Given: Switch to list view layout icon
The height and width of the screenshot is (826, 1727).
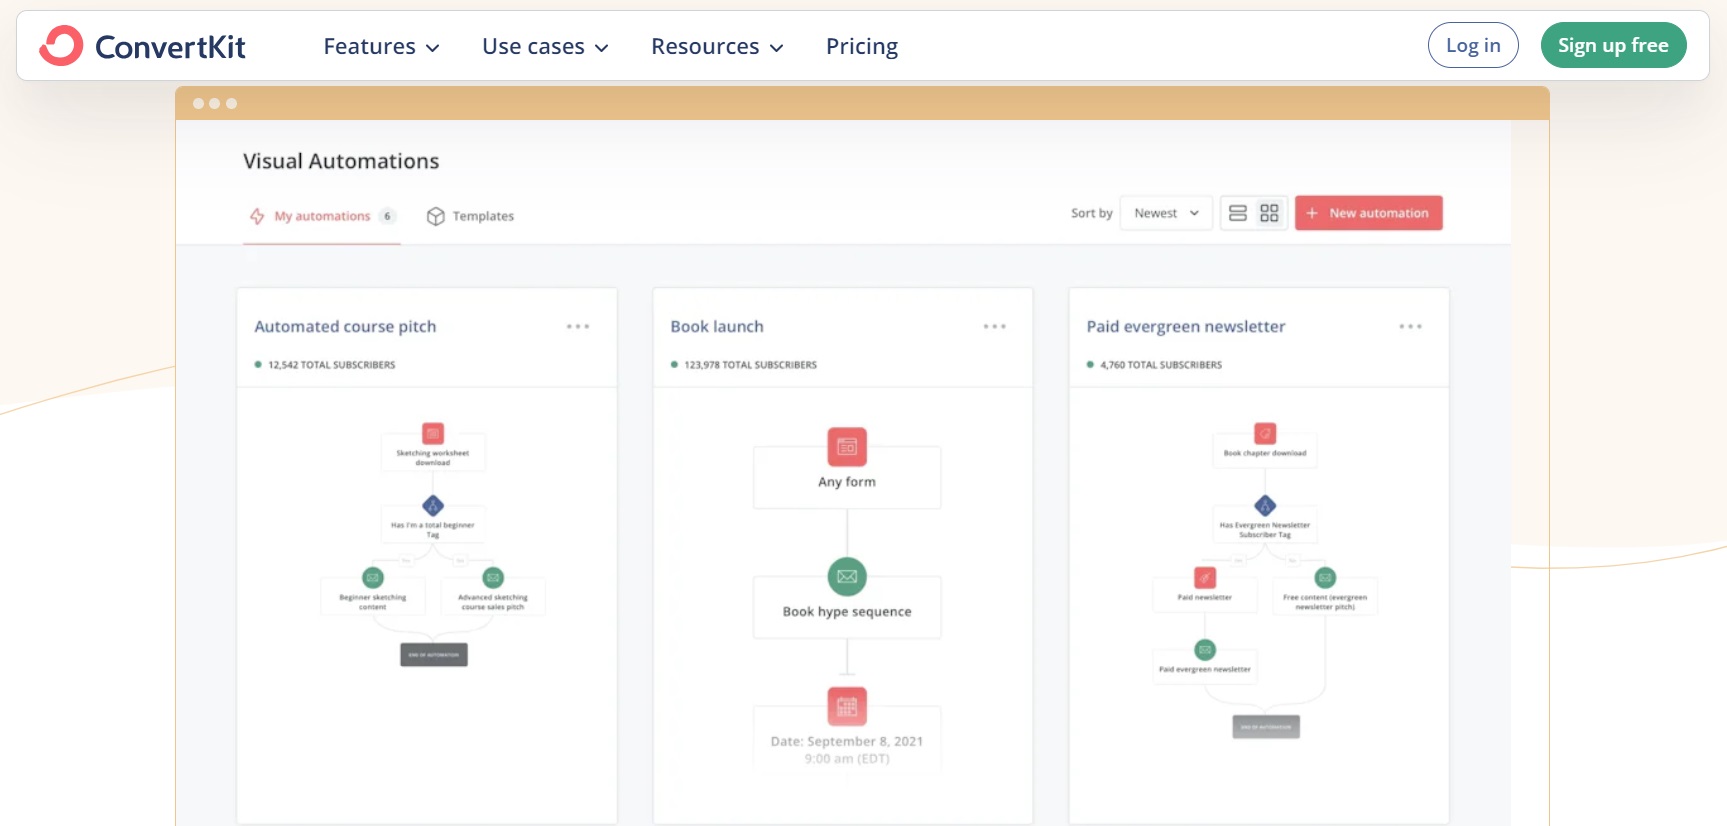Looking at the screenshot, I should [x=1237, y=213].
